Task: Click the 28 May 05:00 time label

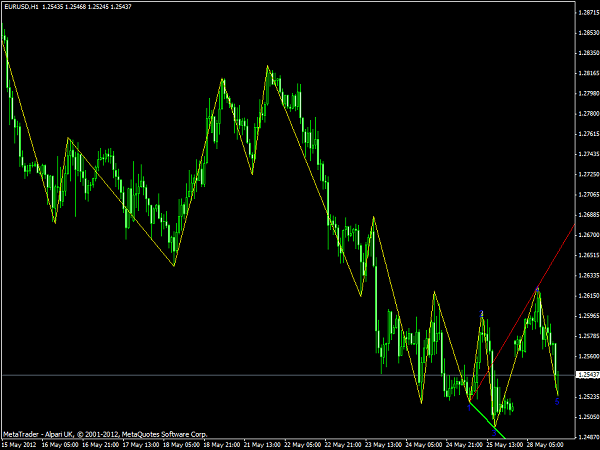Action: 546,445
